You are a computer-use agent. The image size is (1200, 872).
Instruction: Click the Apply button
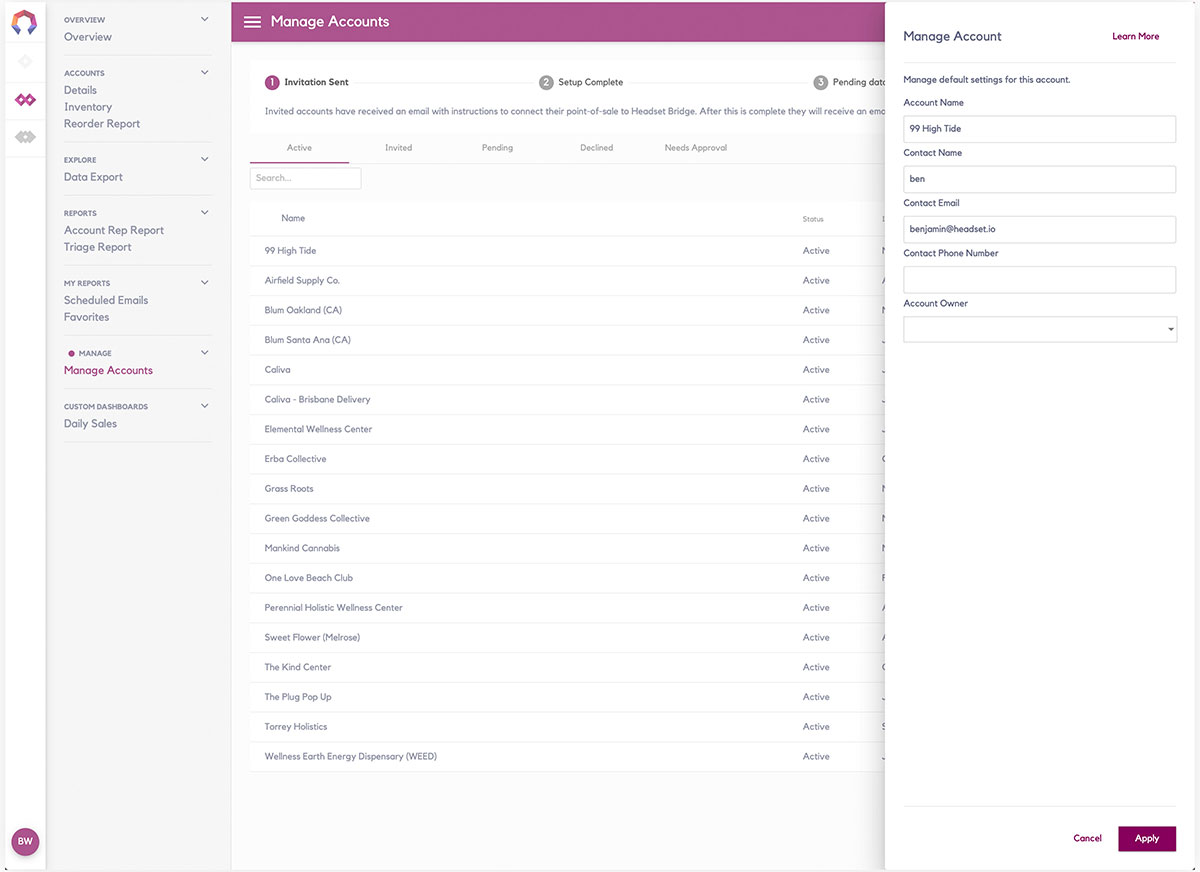pos(1147,838)
